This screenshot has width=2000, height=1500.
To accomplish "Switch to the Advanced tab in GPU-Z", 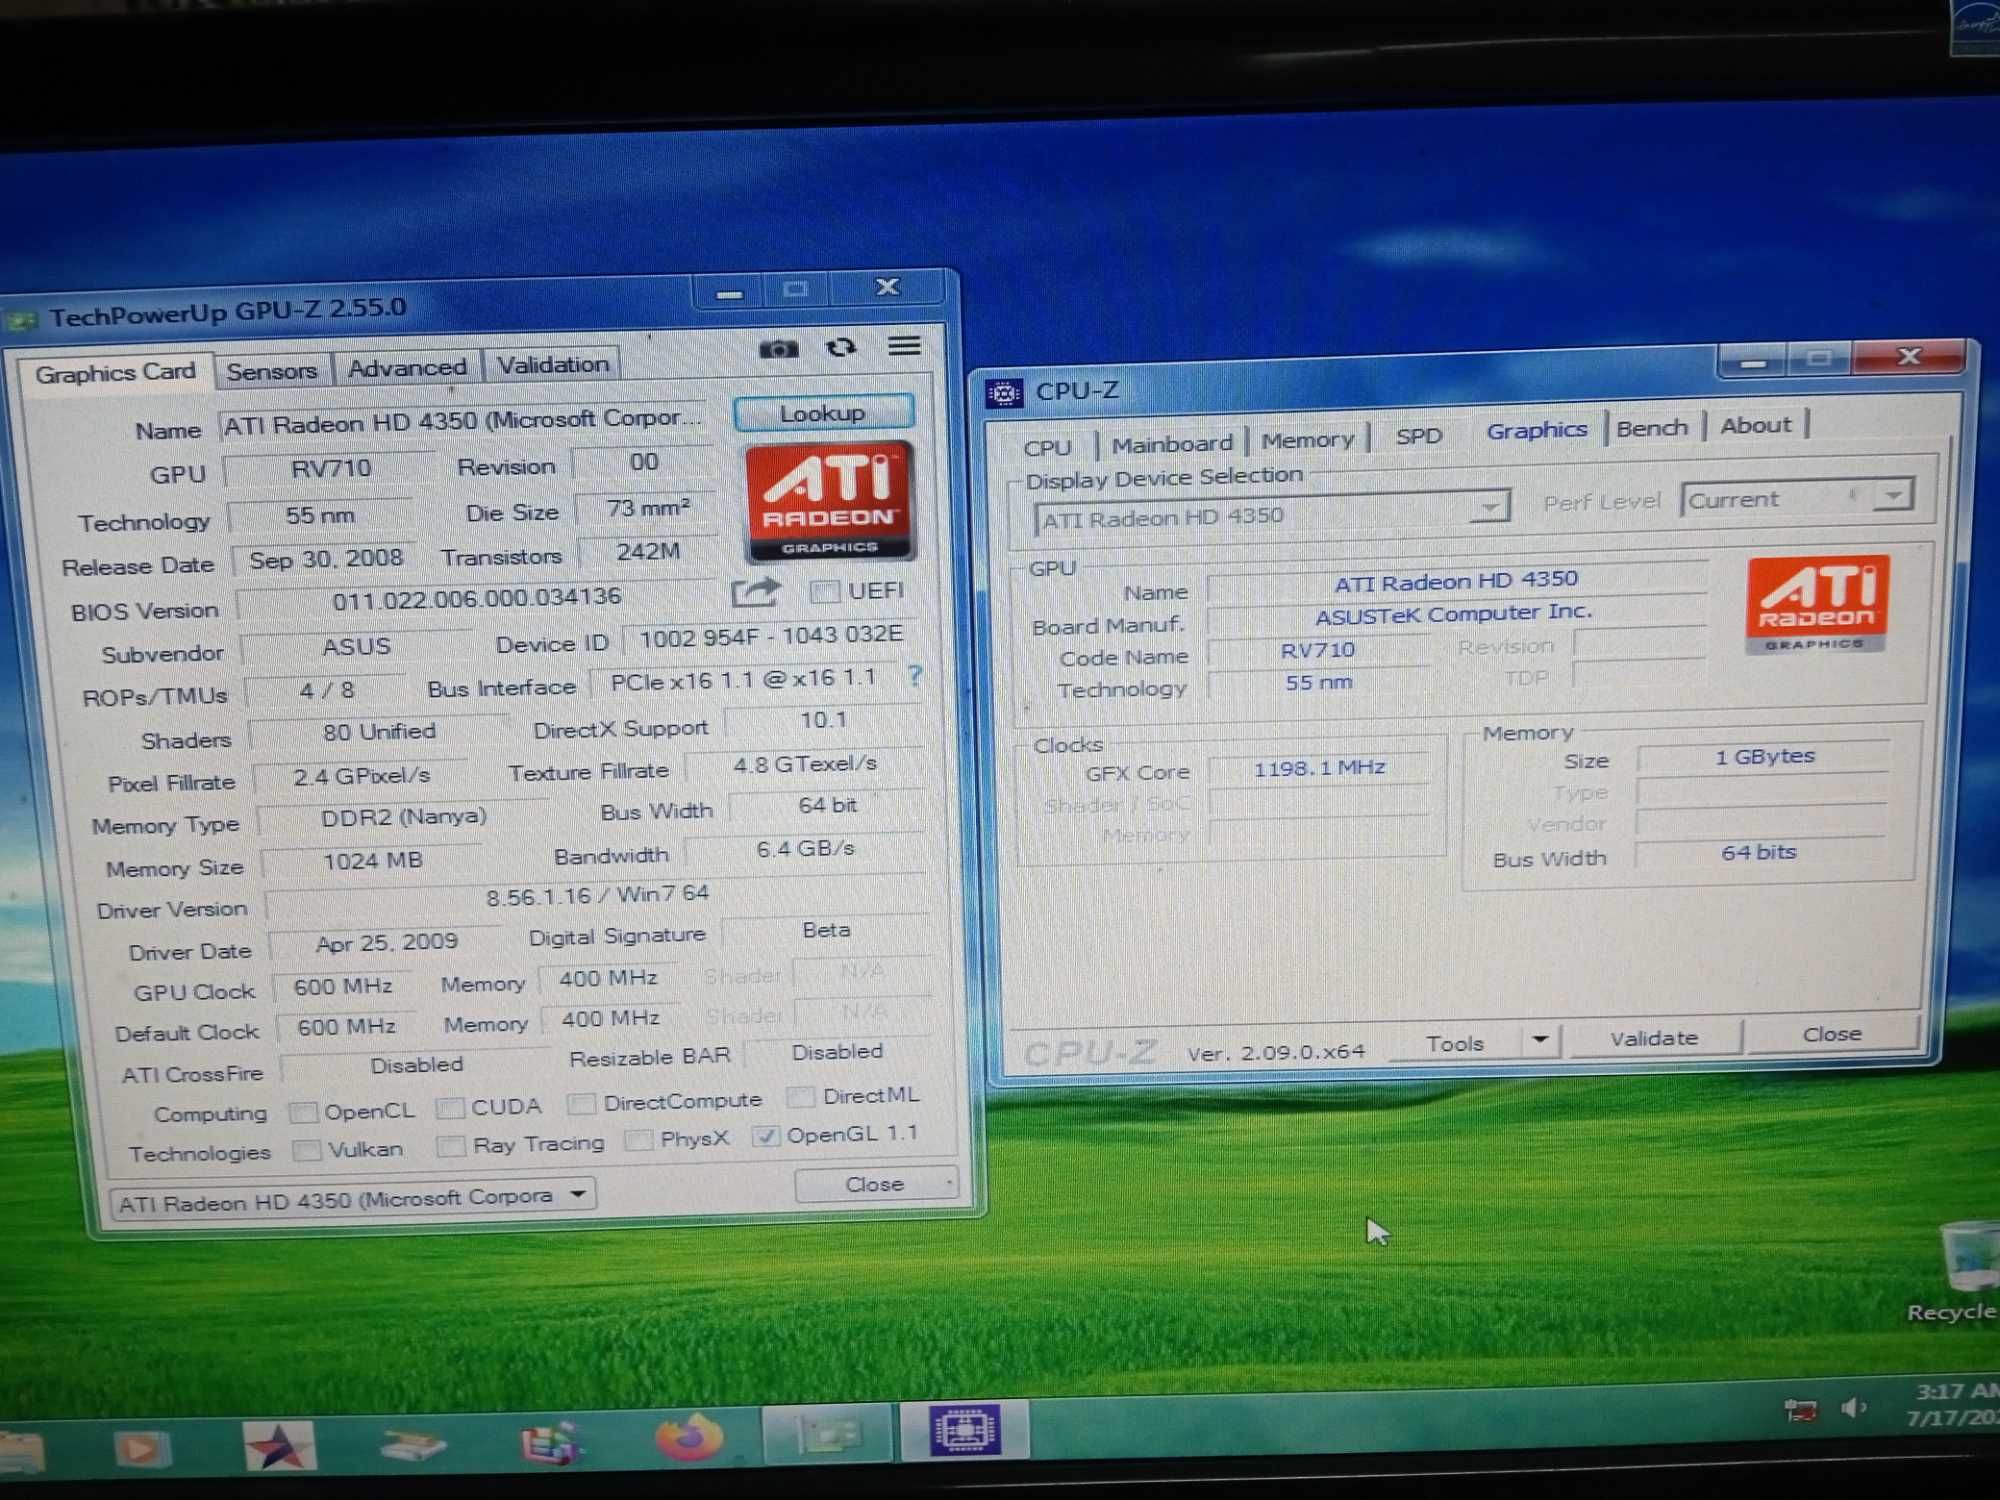I will click(x=407, y=368).
